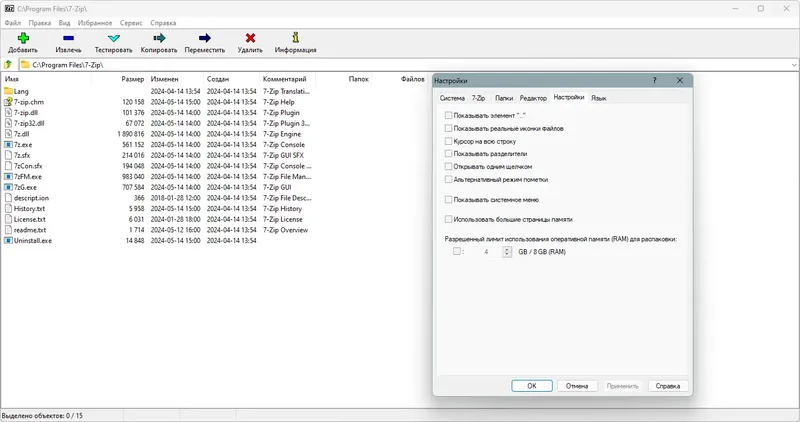Sort by Размер column header
Viewport: 800px width, 422px height.
tap(119, 79)
